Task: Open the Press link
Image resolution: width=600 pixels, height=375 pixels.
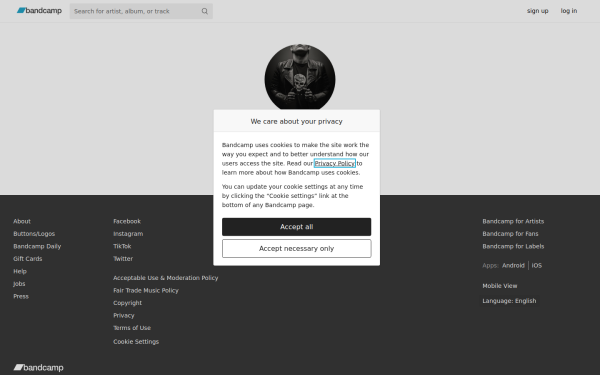Action: tap(21, 296)
